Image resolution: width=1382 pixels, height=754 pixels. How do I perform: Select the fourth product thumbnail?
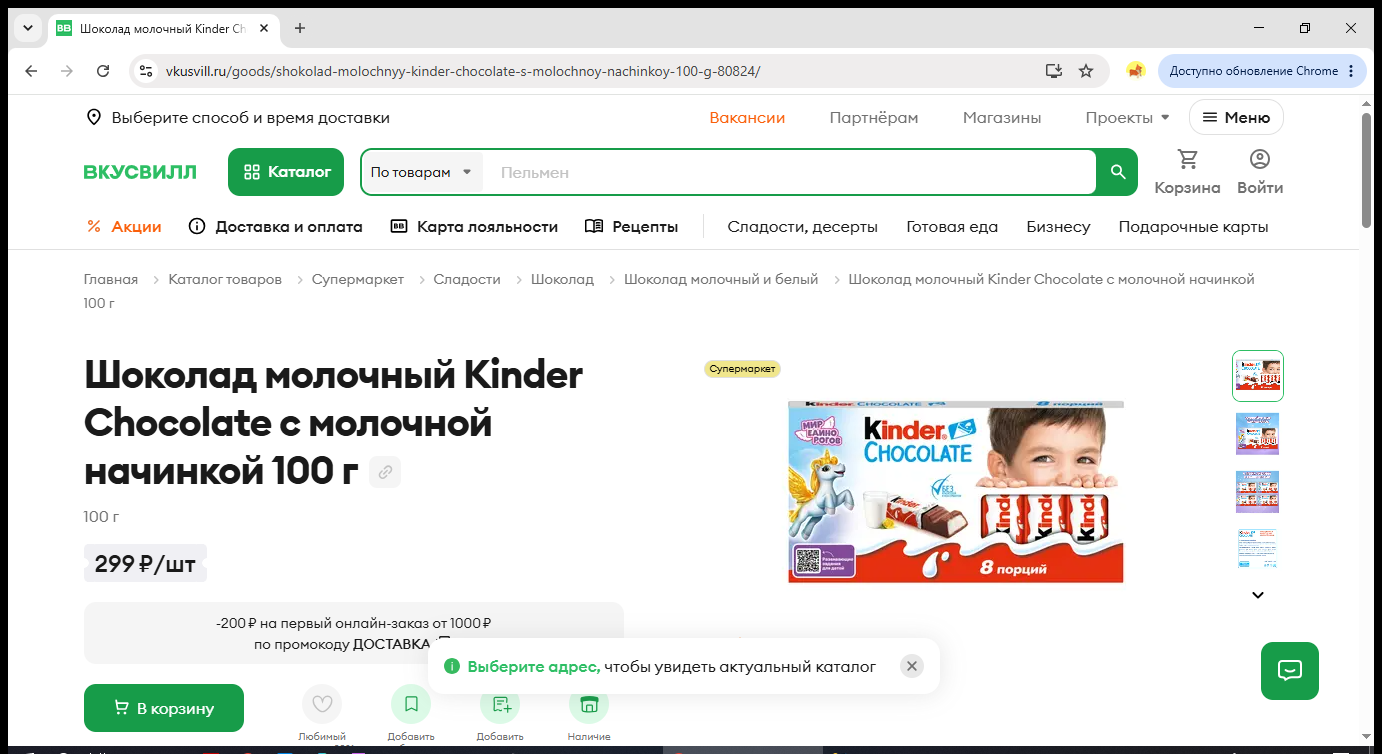click(1258, 549)
